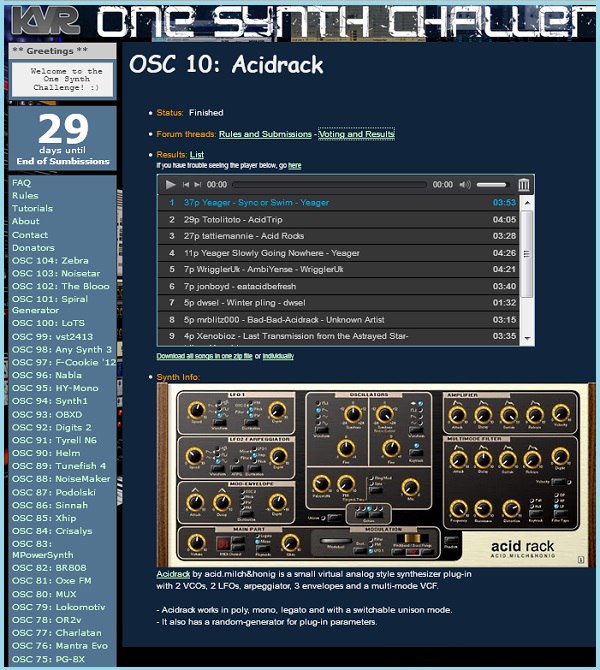The image size is (600, 670).
Task: Go to OSC 76: Mantra Evo
Action: [60, 646]
